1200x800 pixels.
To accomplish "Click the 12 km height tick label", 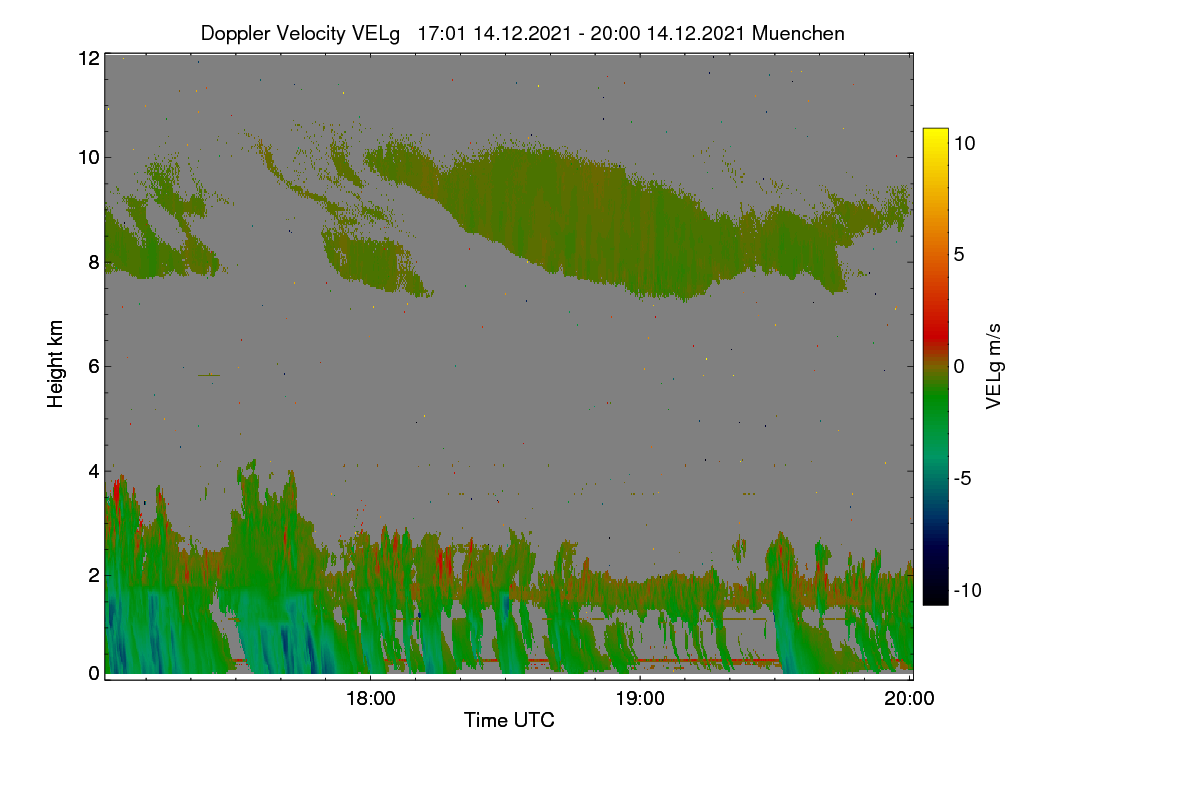I will click(x=88, y=58).
